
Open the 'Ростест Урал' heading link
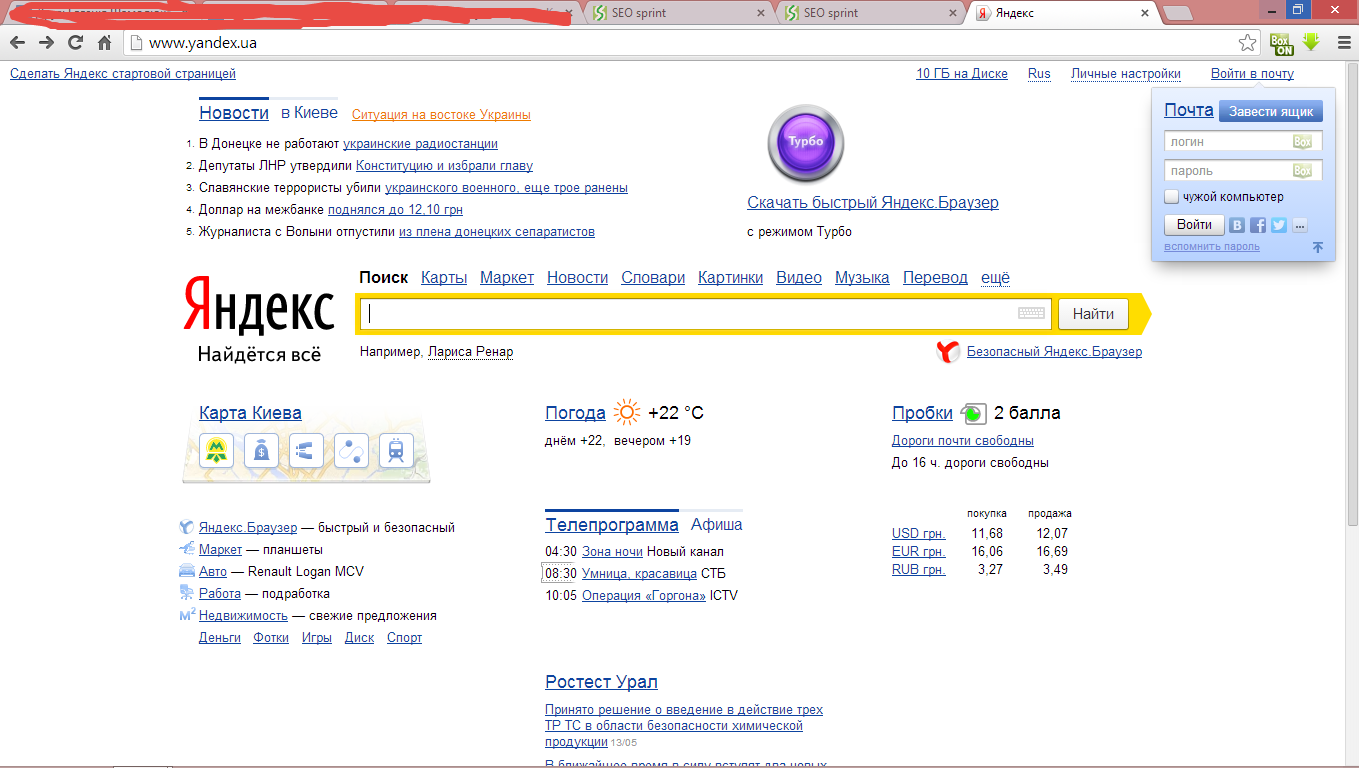click(601, 682)
